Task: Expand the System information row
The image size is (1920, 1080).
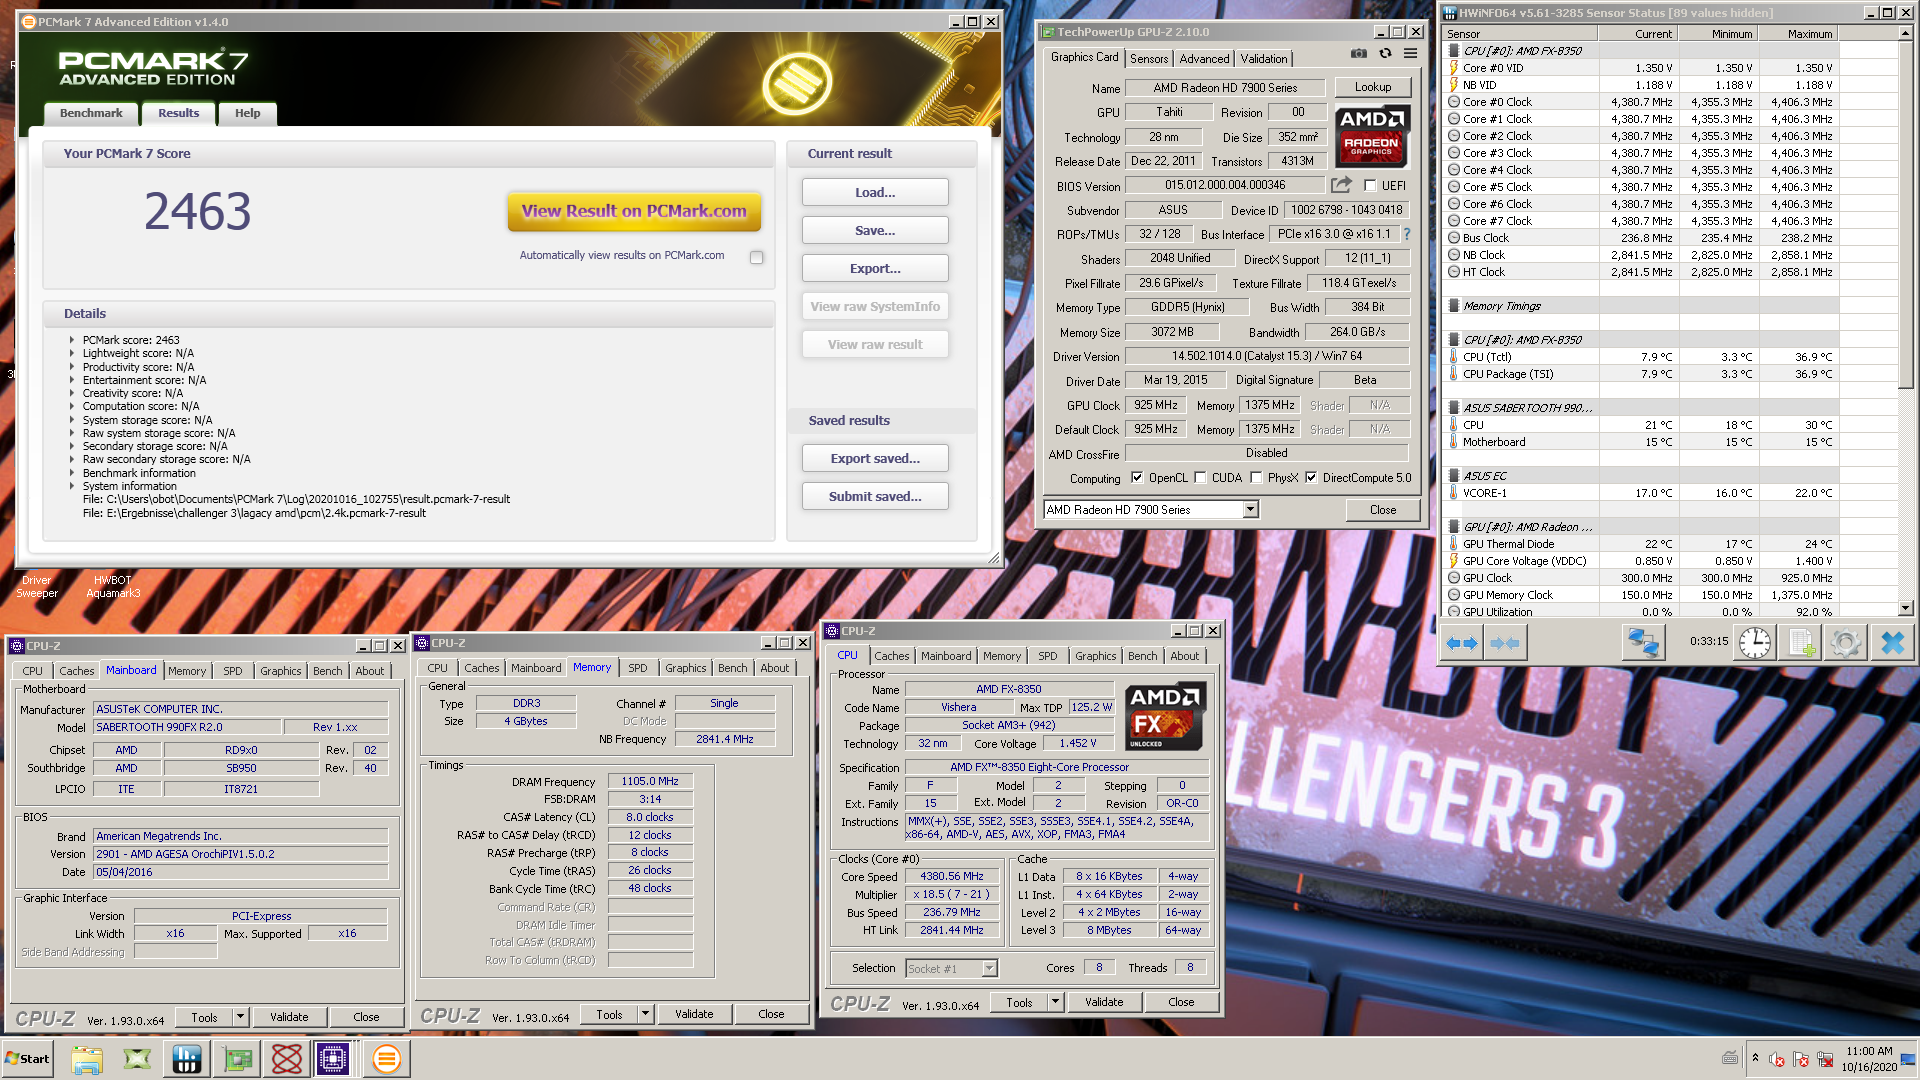Action: [x=72, y=486]
